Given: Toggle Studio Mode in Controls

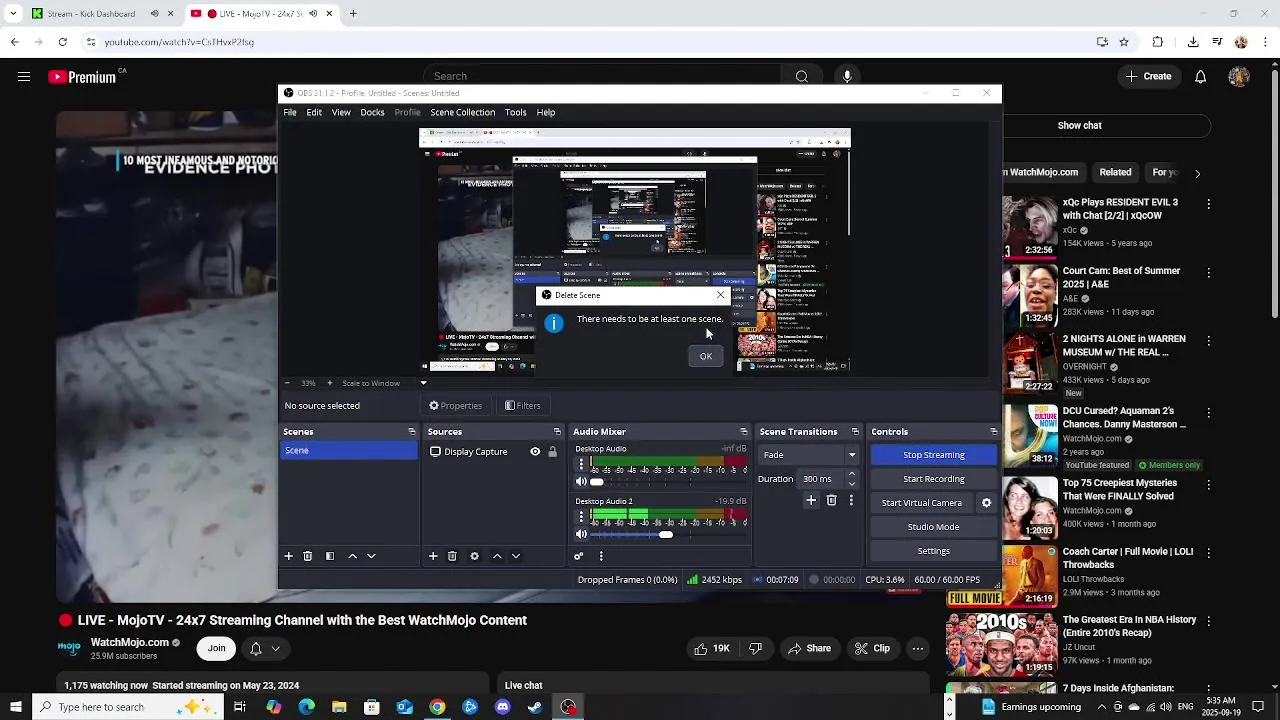Looking at the screenshot, I should point(933,527).
